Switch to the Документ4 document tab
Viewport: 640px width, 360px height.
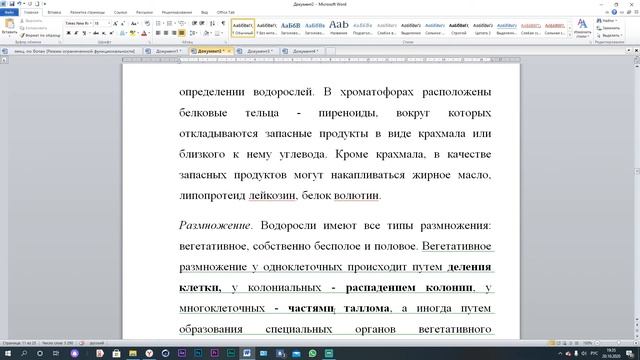(304, 51)
